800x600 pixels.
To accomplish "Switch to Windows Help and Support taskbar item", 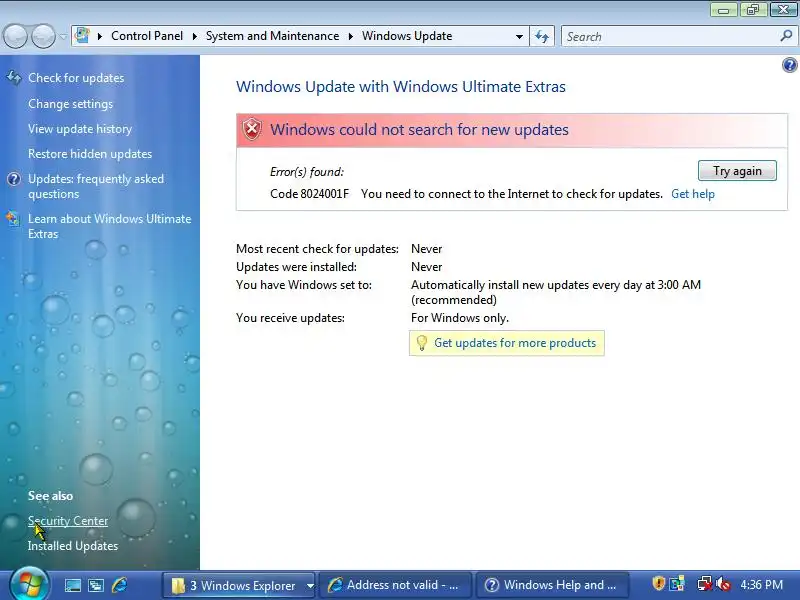I will (552, 585).
